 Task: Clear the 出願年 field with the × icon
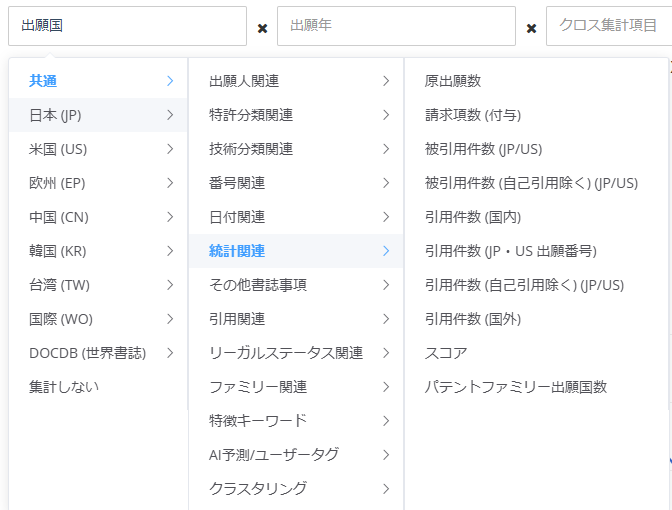point(531,28)
